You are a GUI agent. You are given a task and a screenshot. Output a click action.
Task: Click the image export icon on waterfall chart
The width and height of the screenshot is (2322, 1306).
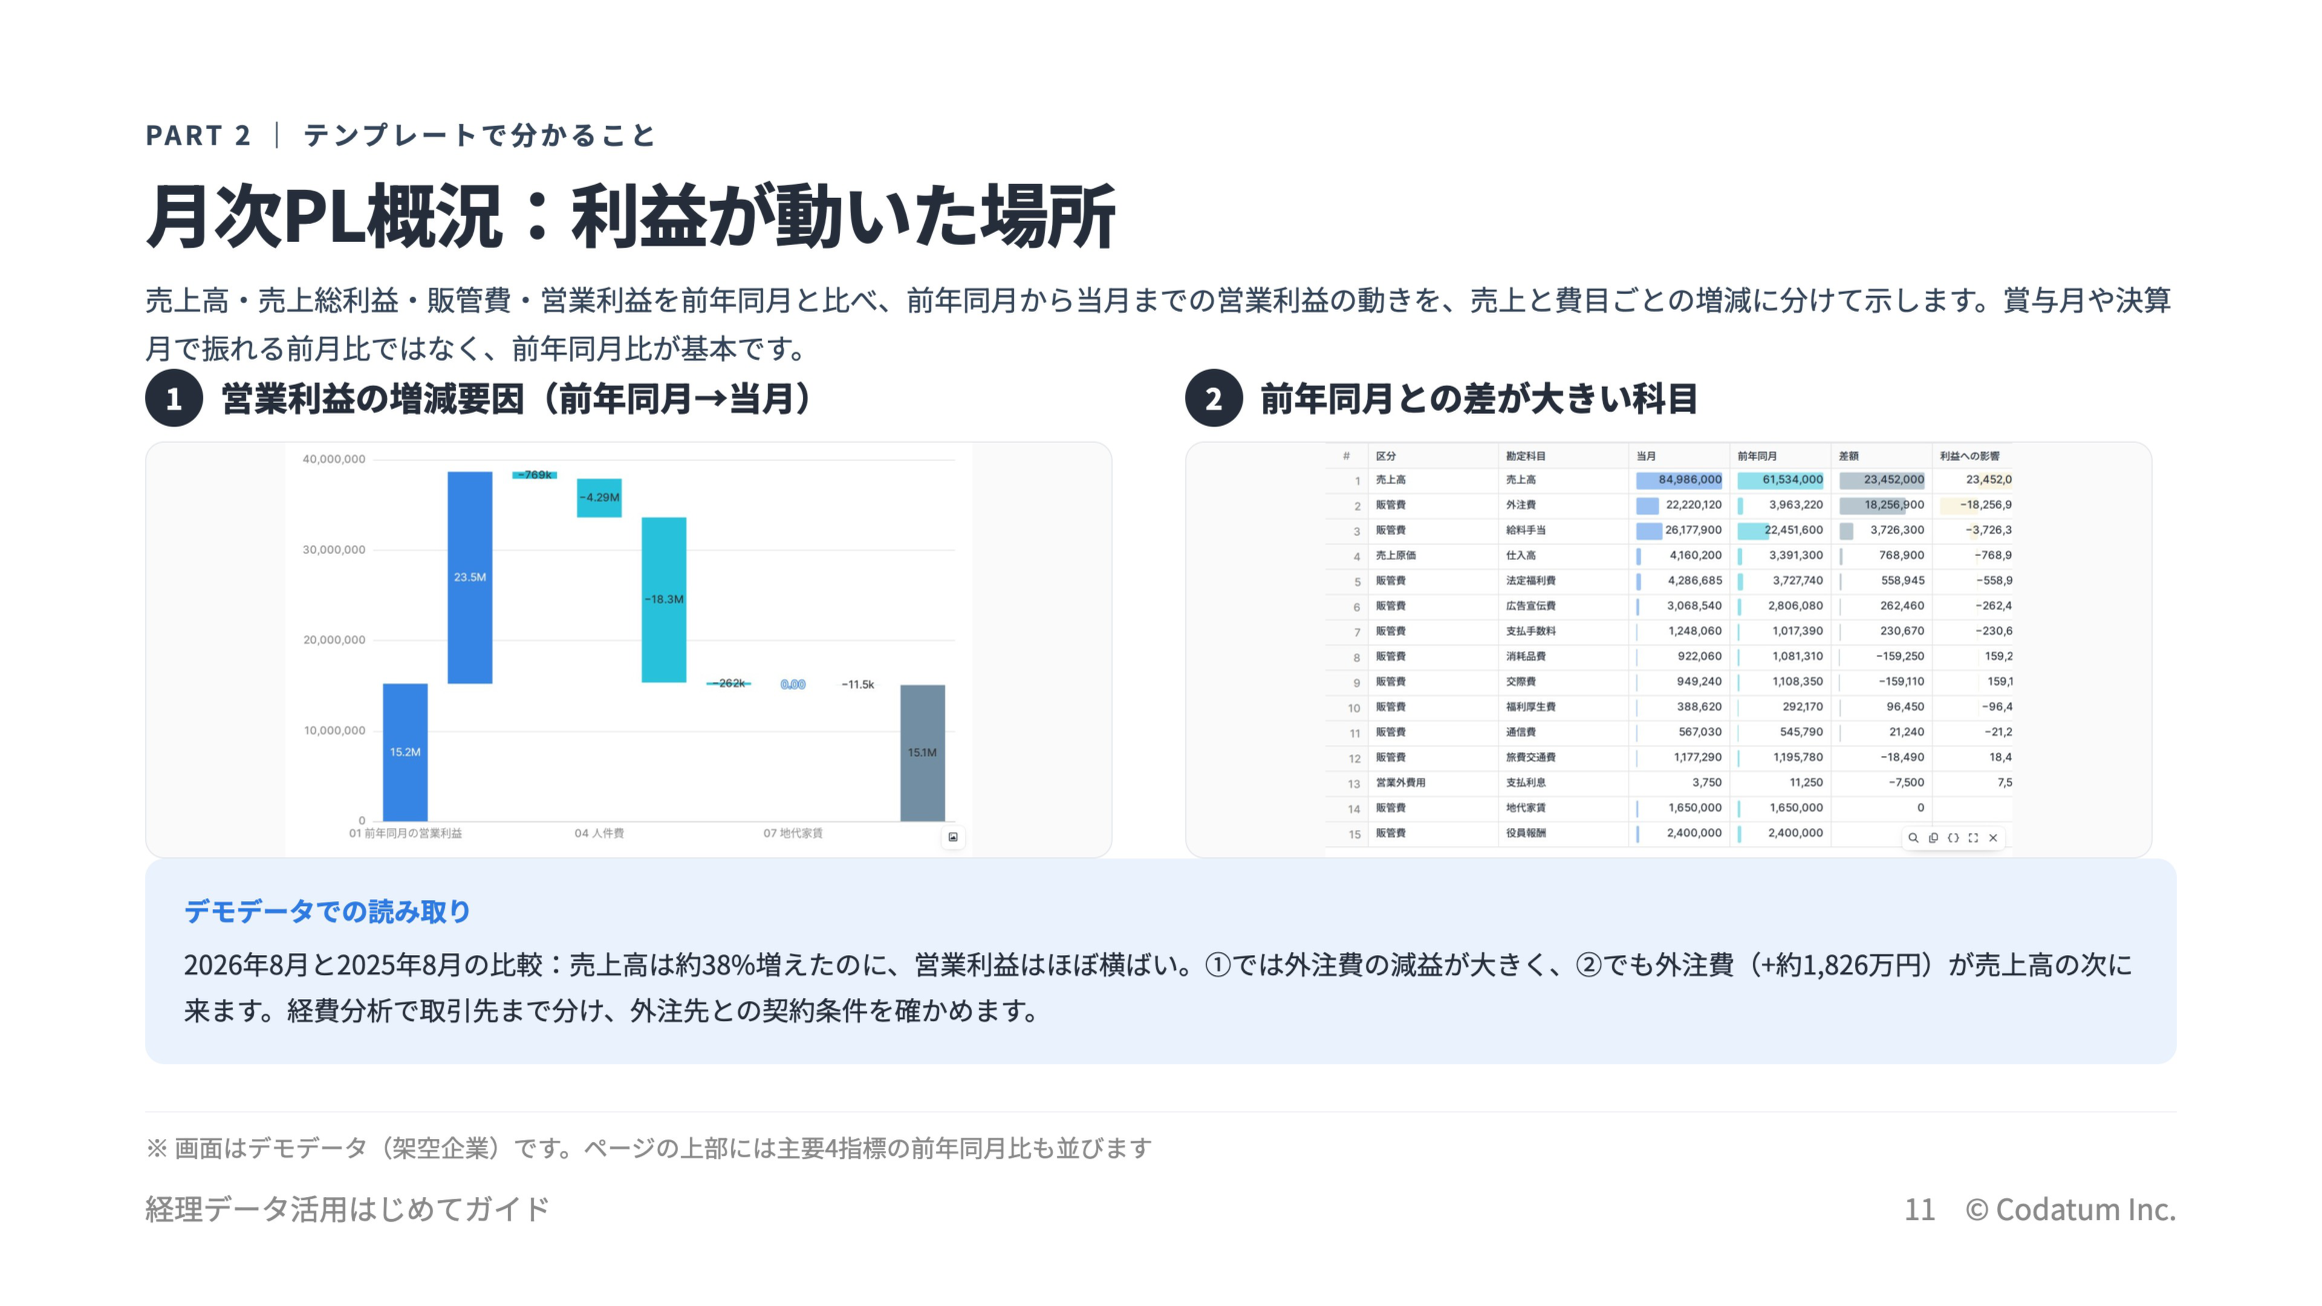[x=953, y=837]
